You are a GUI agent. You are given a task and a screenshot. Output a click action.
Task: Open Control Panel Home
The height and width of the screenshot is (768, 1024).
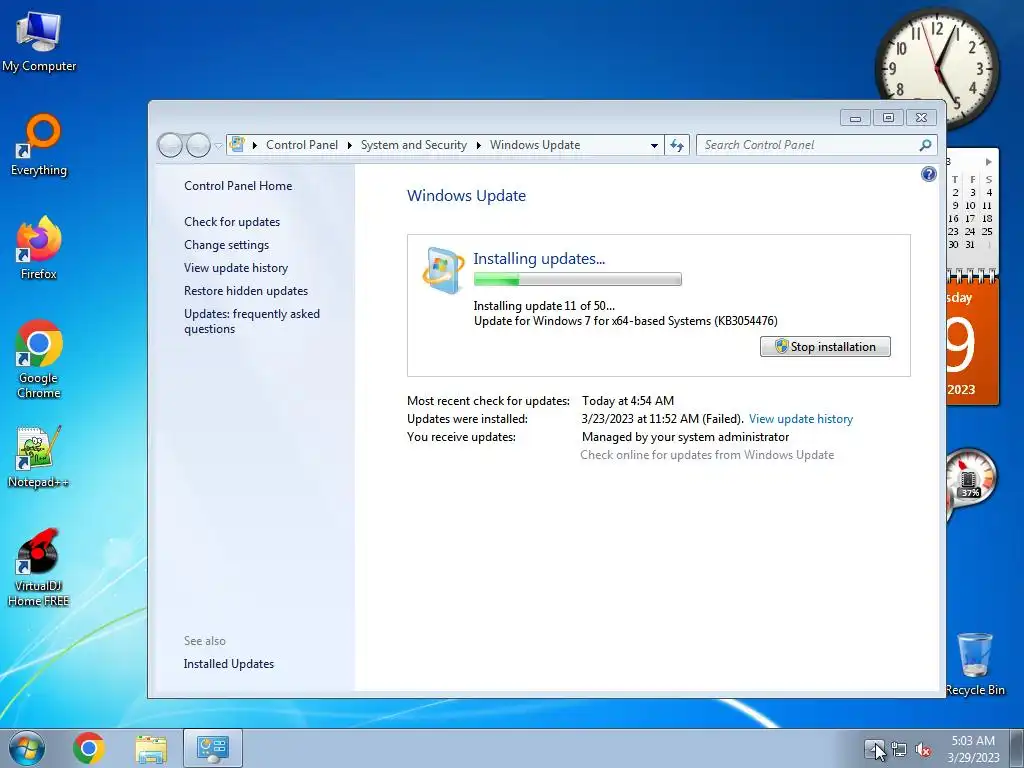click(238, 185)
